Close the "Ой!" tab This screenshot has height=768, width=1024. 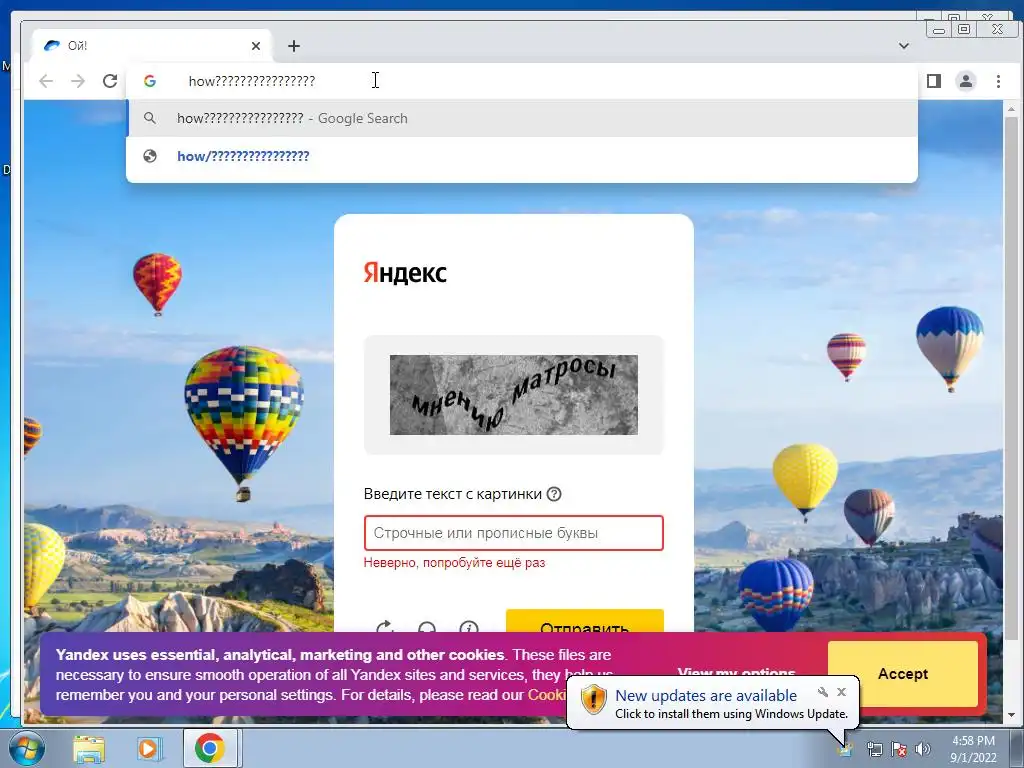point(256,46)
